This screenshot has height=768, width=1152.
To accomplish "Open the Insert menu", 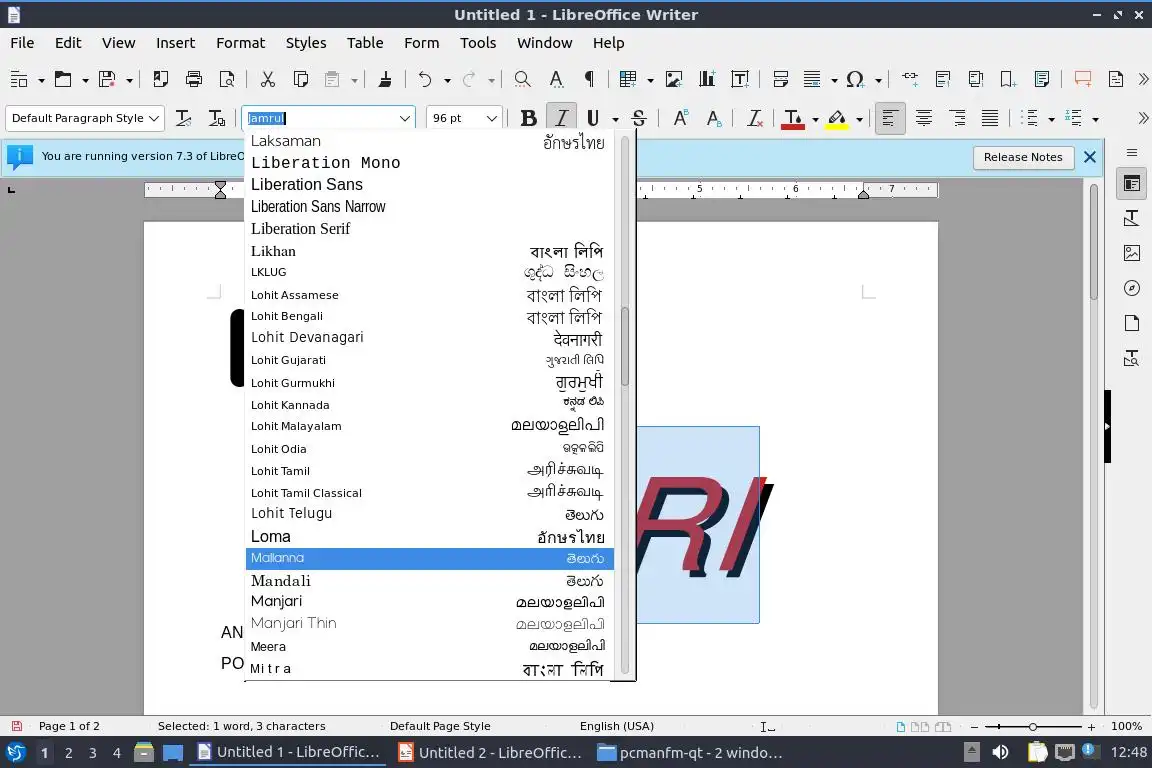I will tap(176, 43).
